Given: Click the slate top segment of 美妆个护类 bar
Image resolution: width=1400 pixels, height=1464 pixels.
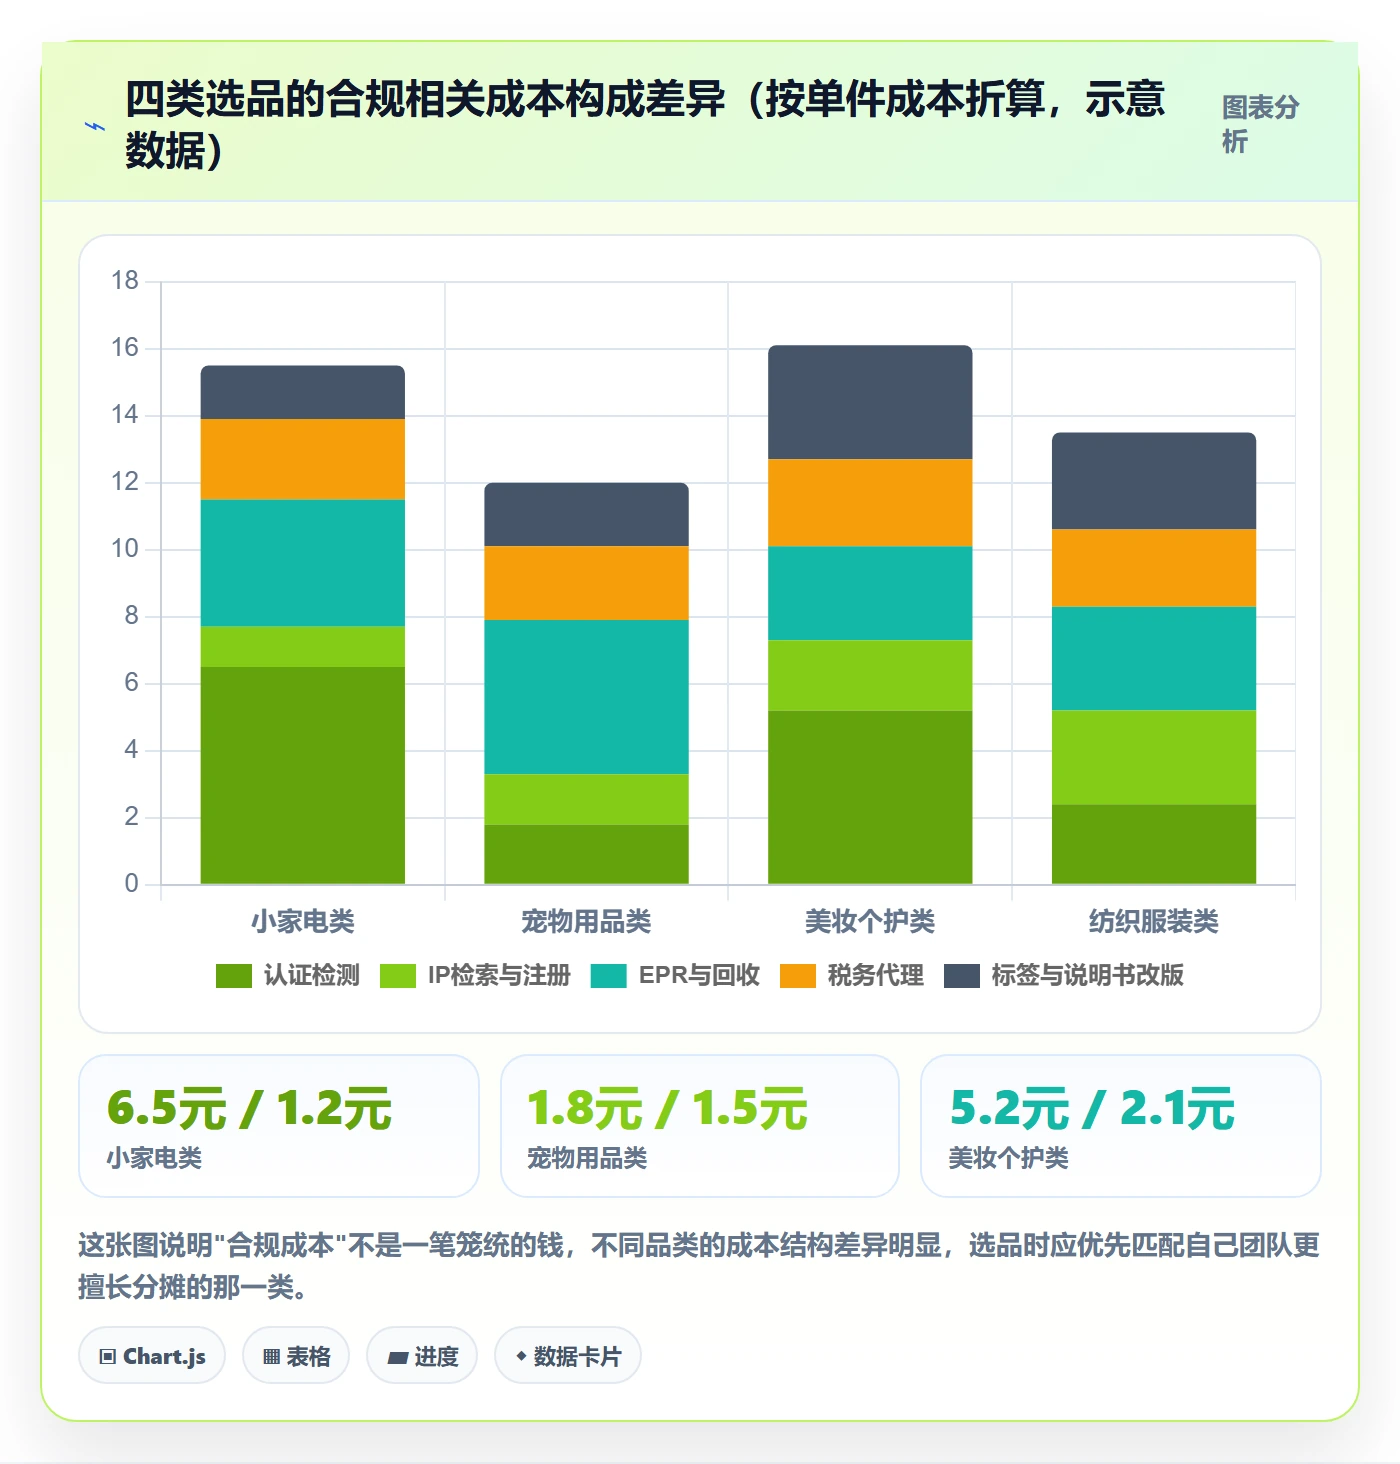Looking at the screenshot, I should (x=870, y=402).
